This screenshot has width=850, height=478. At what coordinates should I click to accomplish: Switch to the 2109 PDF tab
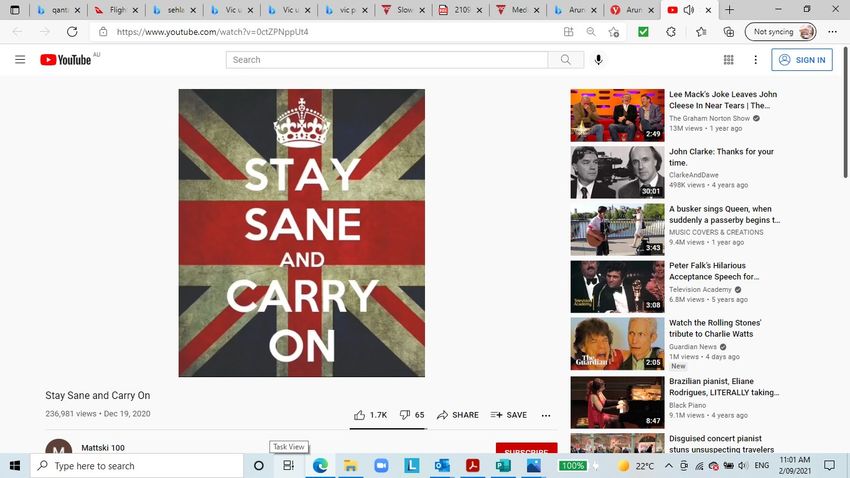point(461,10)
